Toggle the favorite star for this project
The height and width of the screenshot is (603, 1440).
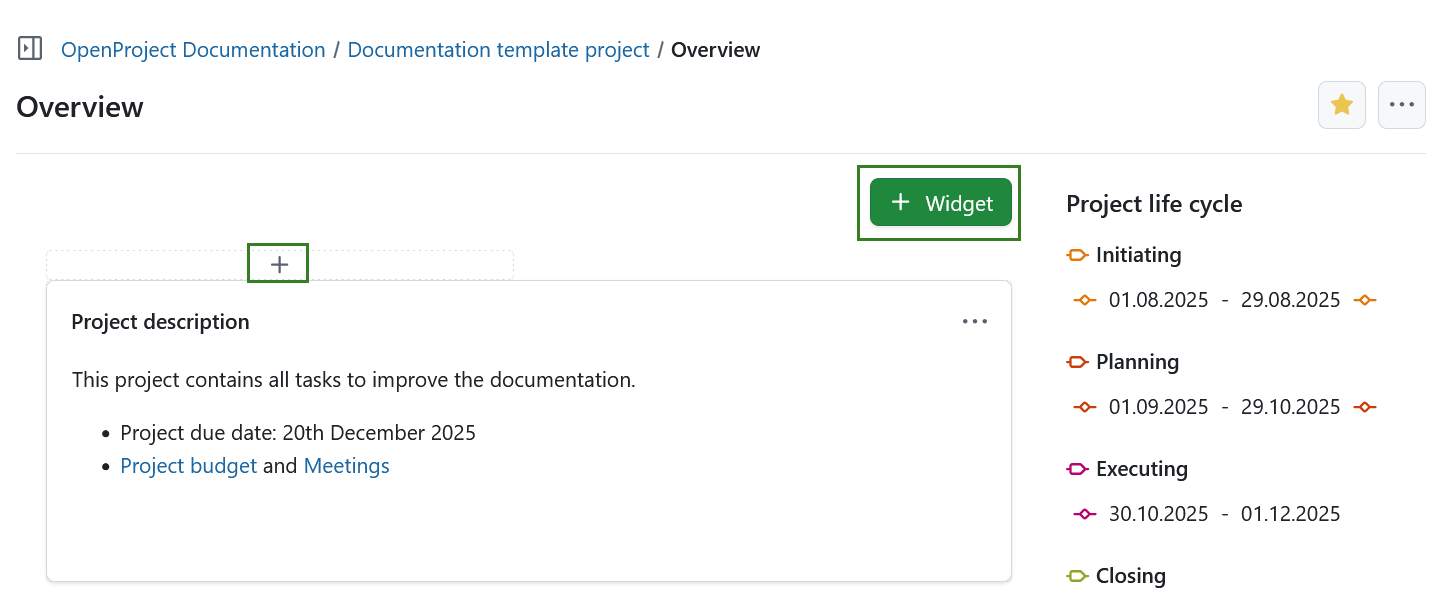[x=1341, y=104]
